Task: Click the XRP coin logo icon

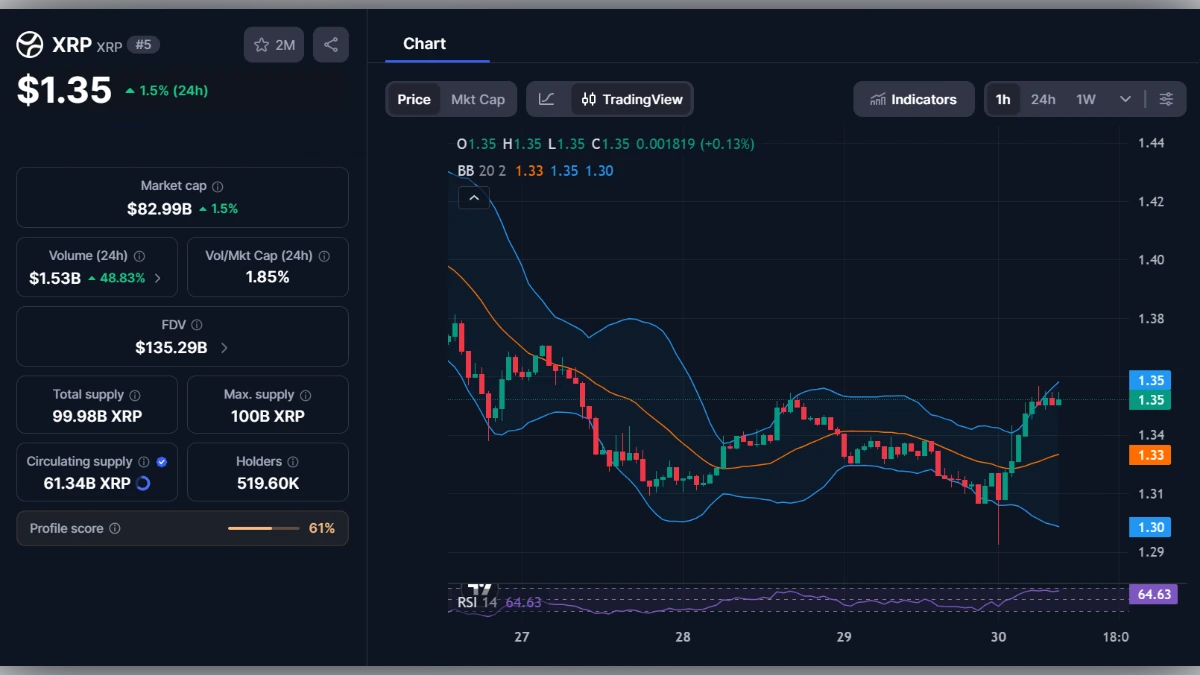Action: coord(30,45)
